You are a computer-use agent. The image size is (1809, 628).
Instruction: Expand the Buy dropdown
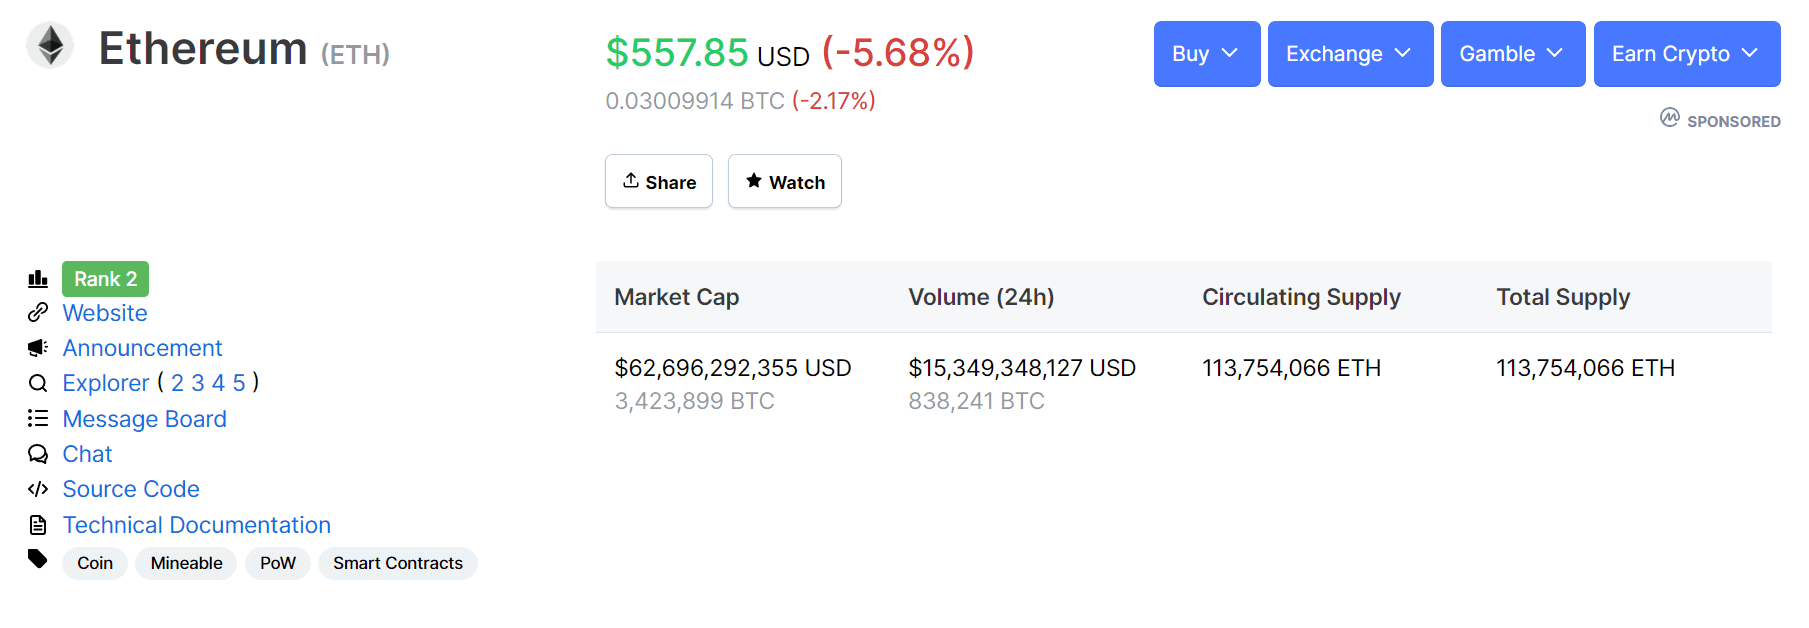click(x=1207, y=54)
